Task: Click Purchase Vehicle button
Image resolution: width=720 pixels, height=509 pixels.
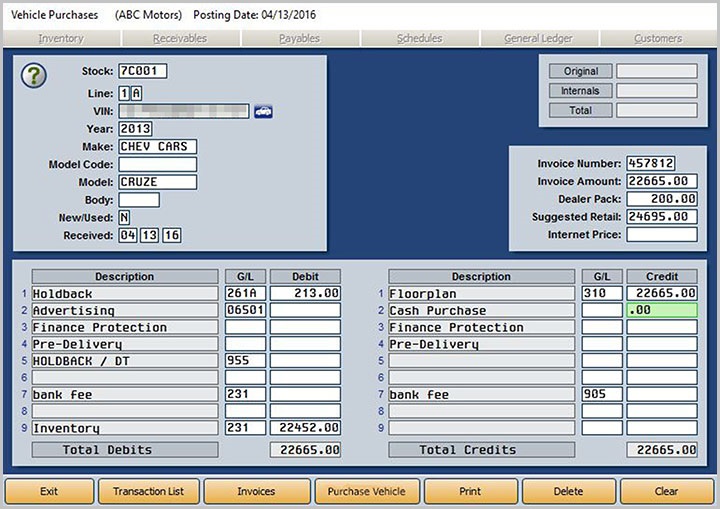Action: (367, 492)
